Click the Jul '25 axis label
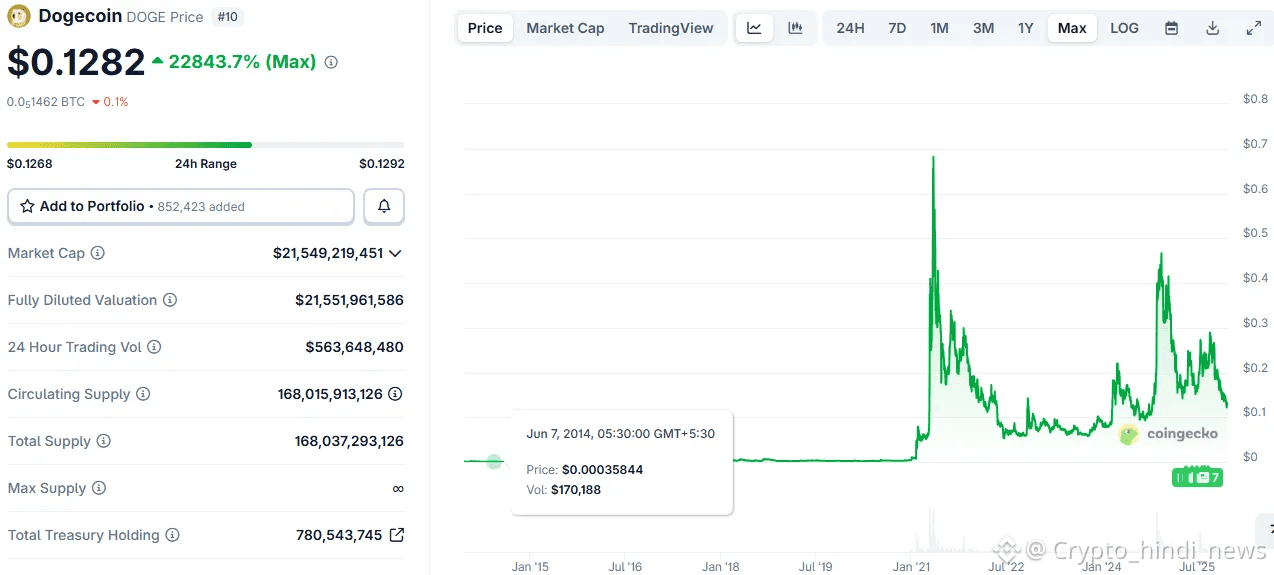The width and height of the screenshot is (1274, 575). [x=1195, y=567]
